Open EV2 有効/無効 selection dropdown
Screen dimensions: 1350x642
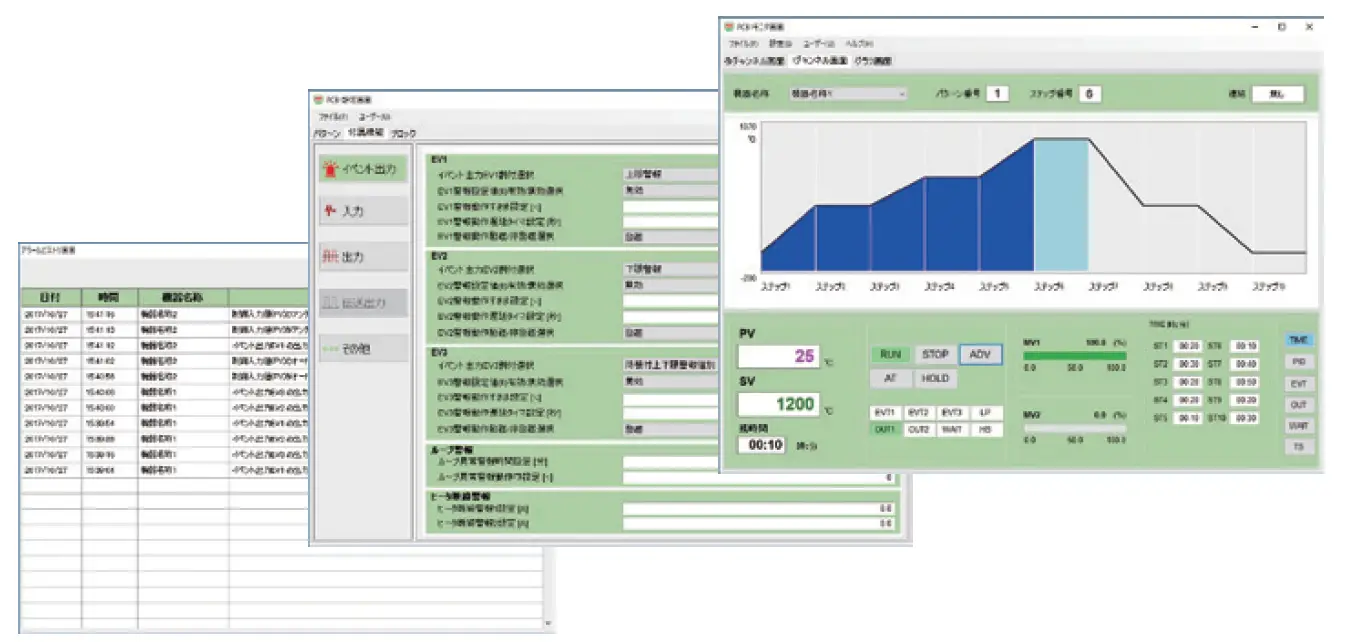click(x=670, y=285)
